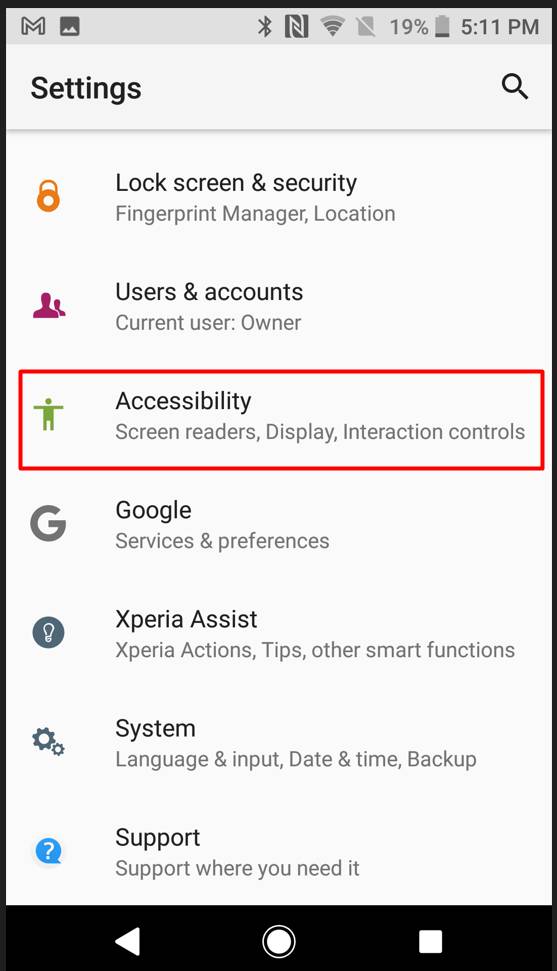The height and width of the screenshot is (971, 557).
Task: Tap the Bluetooth status bar icon
Action: tap(265, 26)
